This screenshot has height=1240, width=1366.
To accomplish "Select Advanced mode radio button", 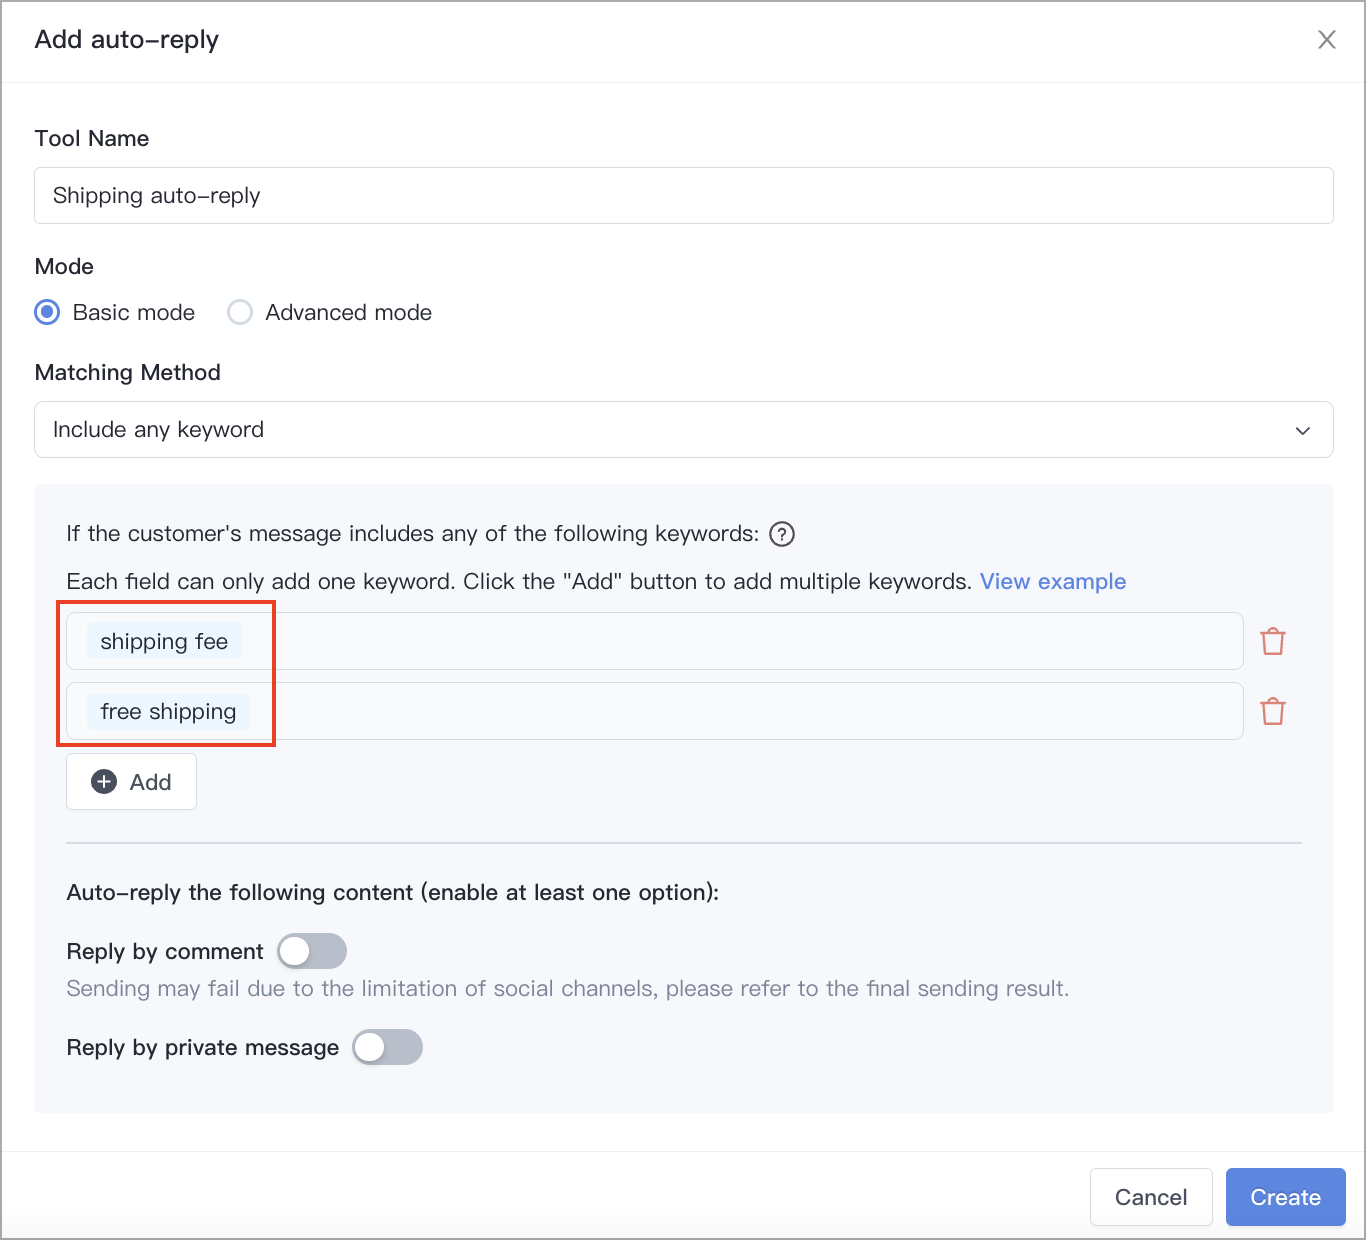I will click(240, 312).
